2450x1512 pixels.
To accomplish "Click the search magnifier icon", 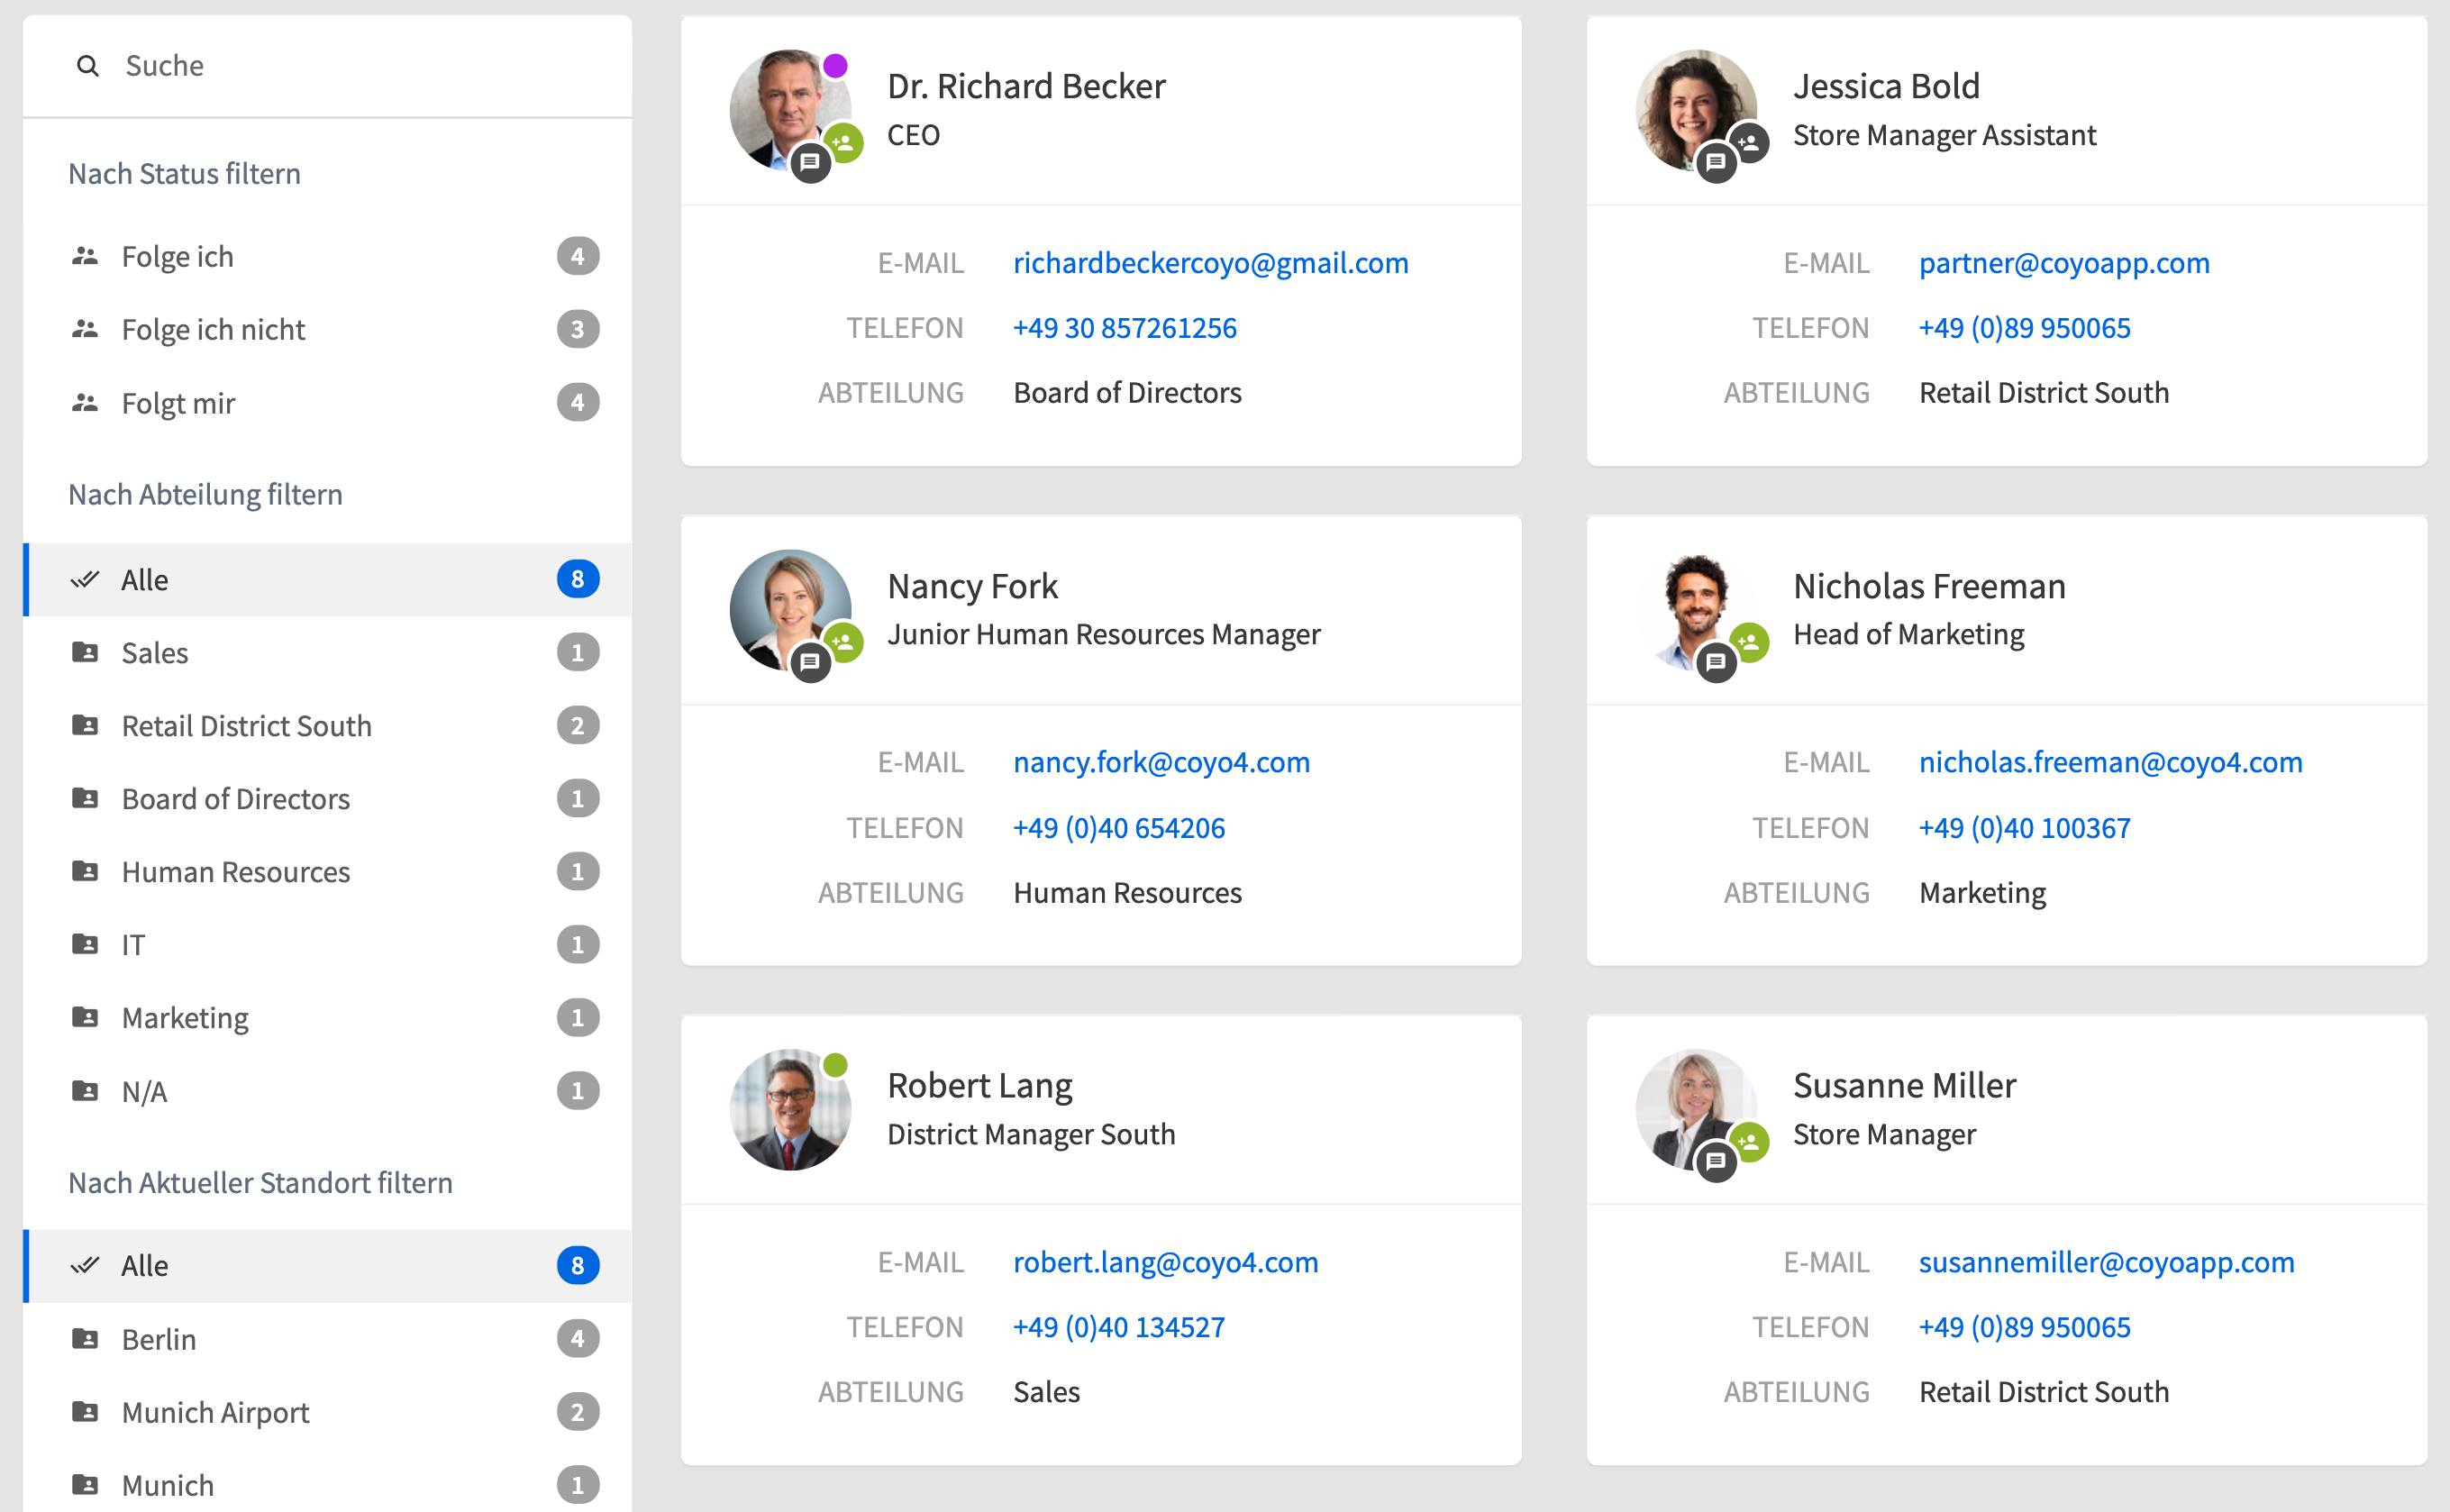I will click(x=88, y=66).
